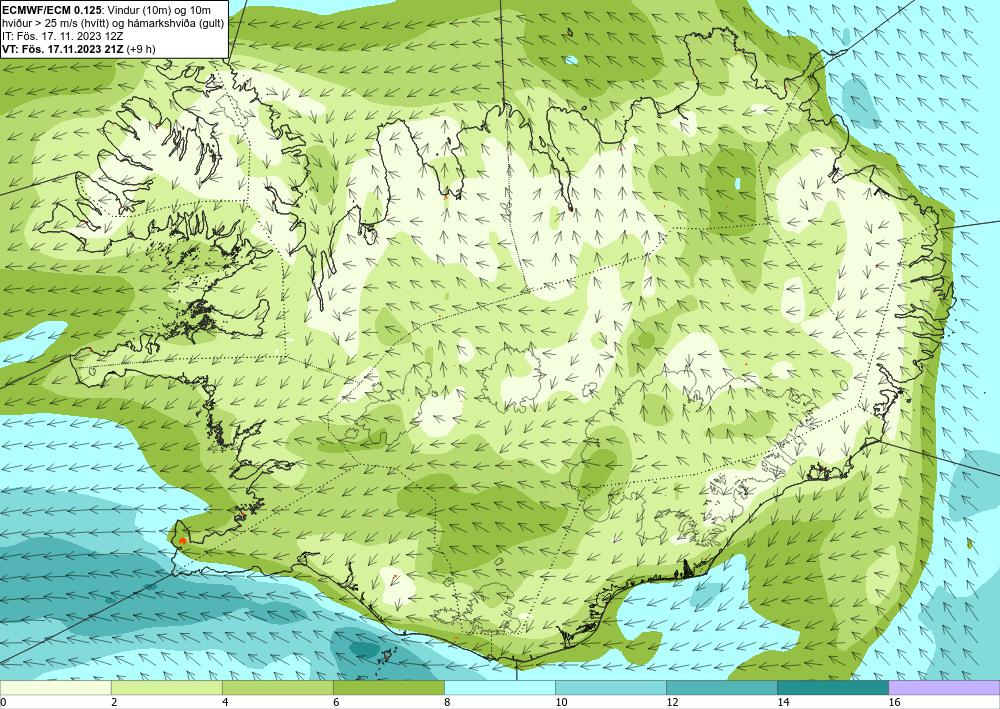The width and height of the screenshot is (1000, 709).
Task: Click the teal 12–14 m/s legend swatch
Action: (x=721, y=687)
